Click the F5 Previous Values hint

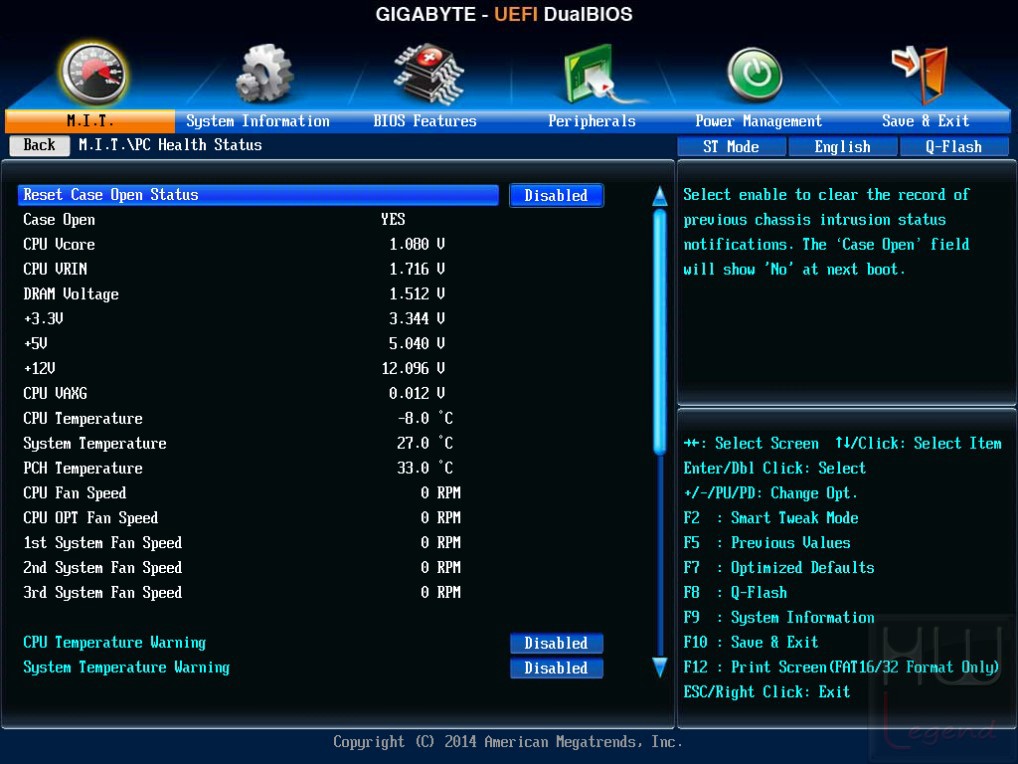pyautogui.click(x=767, y=543)
